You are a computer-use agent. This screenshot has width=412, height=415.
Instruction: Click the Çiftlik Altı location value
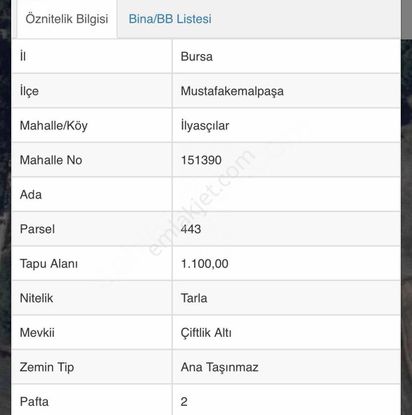tap(206, 332)
